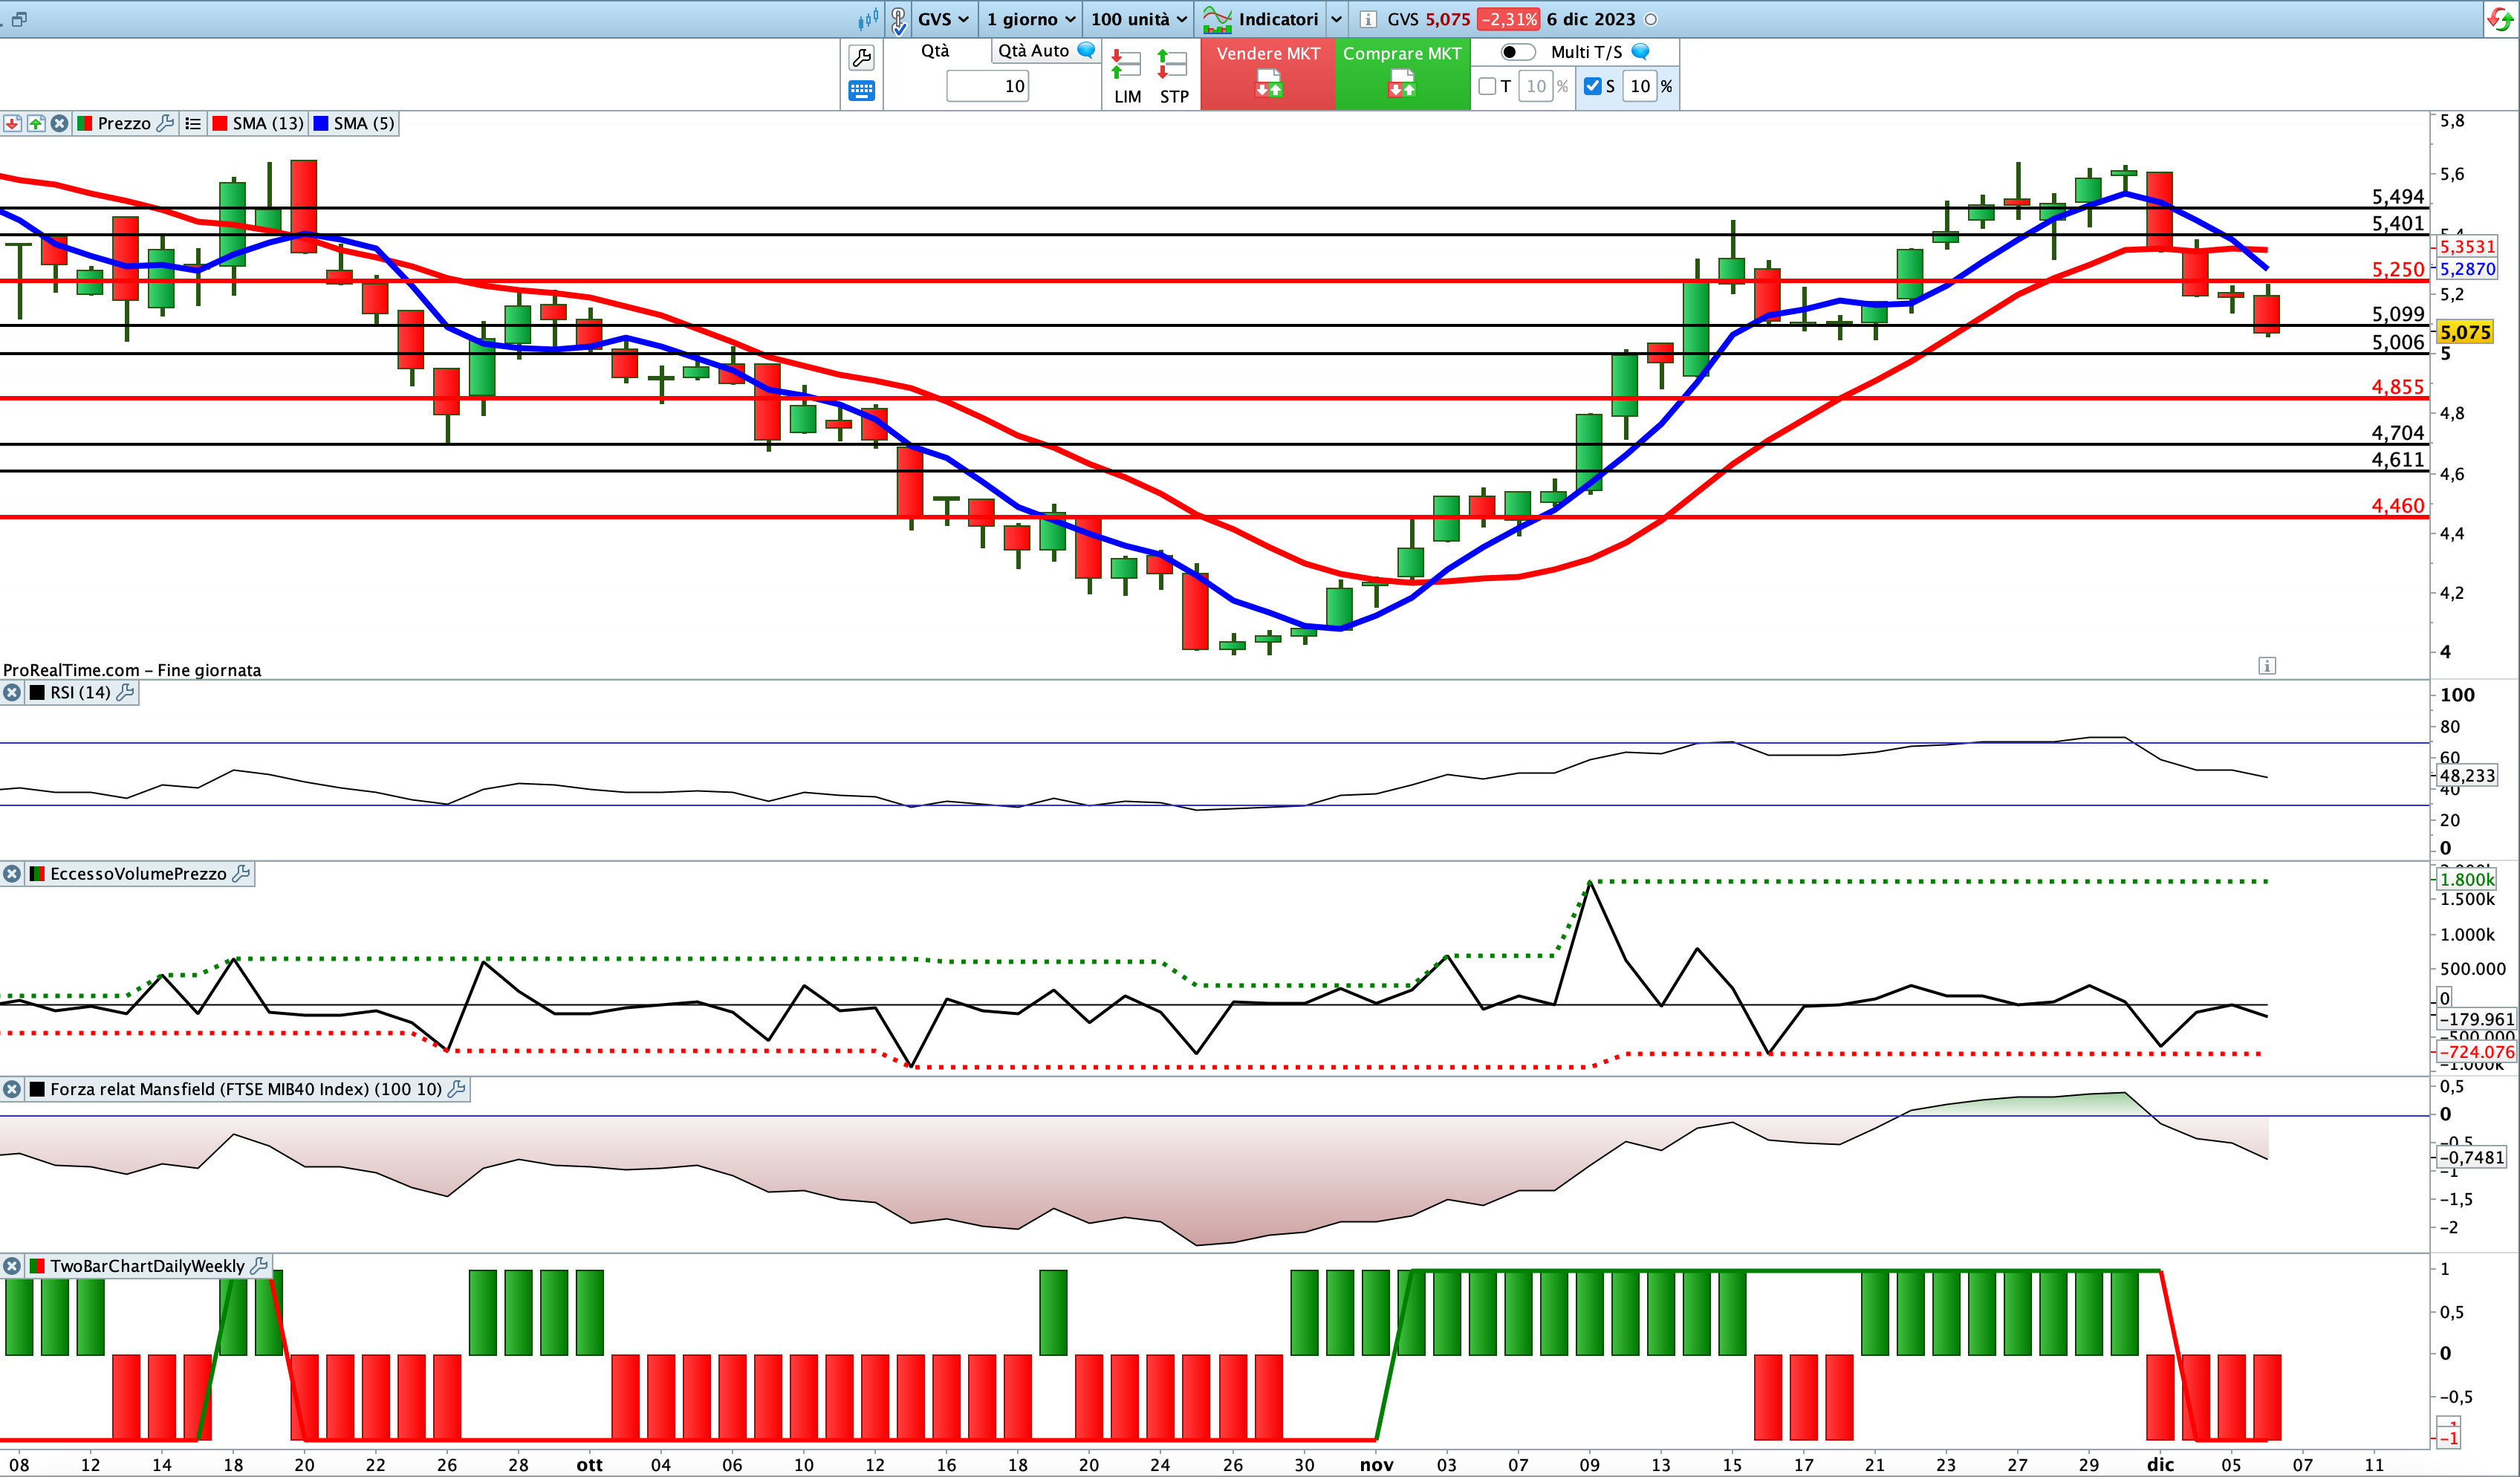Open the blue keyboard shortcuts icon
The image size is (2520, 1477).
click(x=861, y=91)
